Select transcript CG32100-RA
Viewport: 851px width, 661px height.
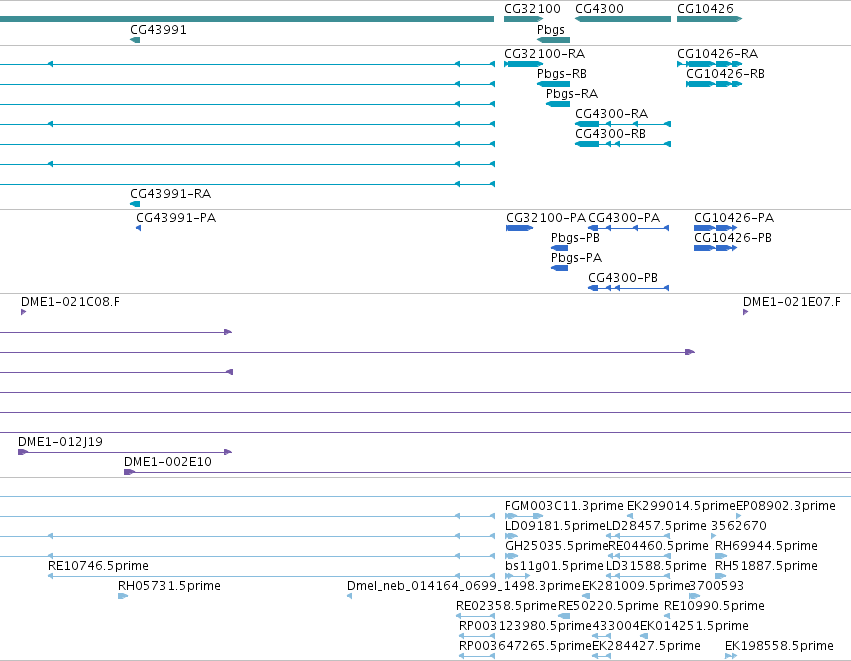pos(523,64)
